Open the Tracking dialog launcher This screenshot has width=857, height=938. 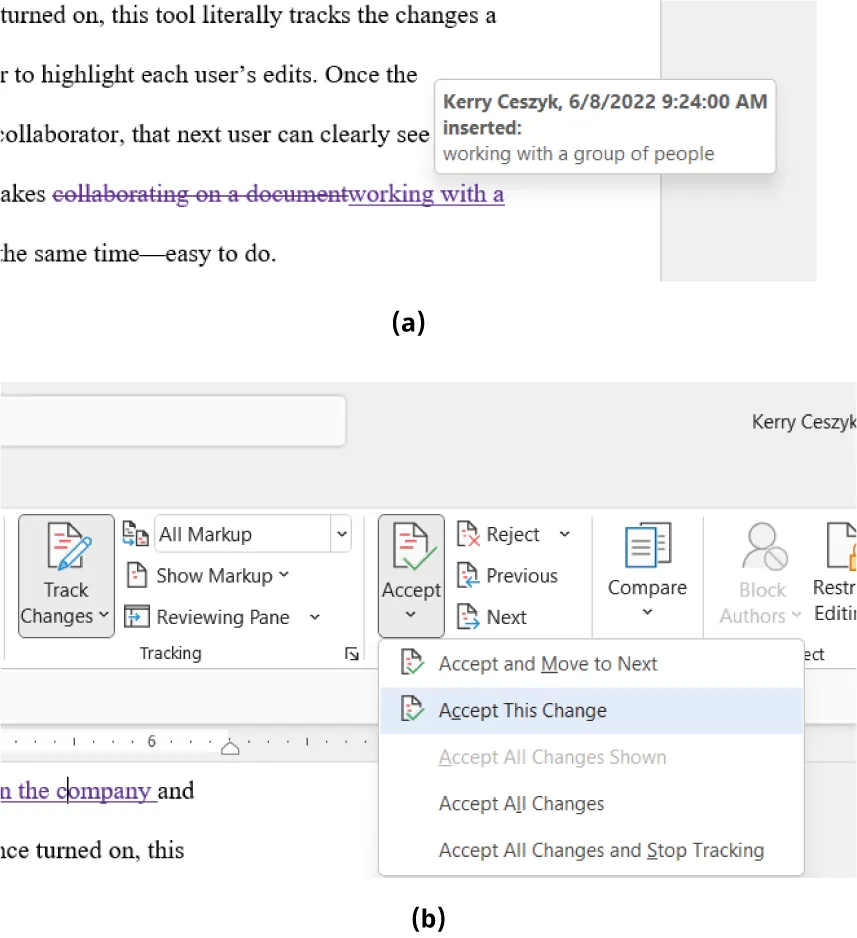[x=351, y=653]
